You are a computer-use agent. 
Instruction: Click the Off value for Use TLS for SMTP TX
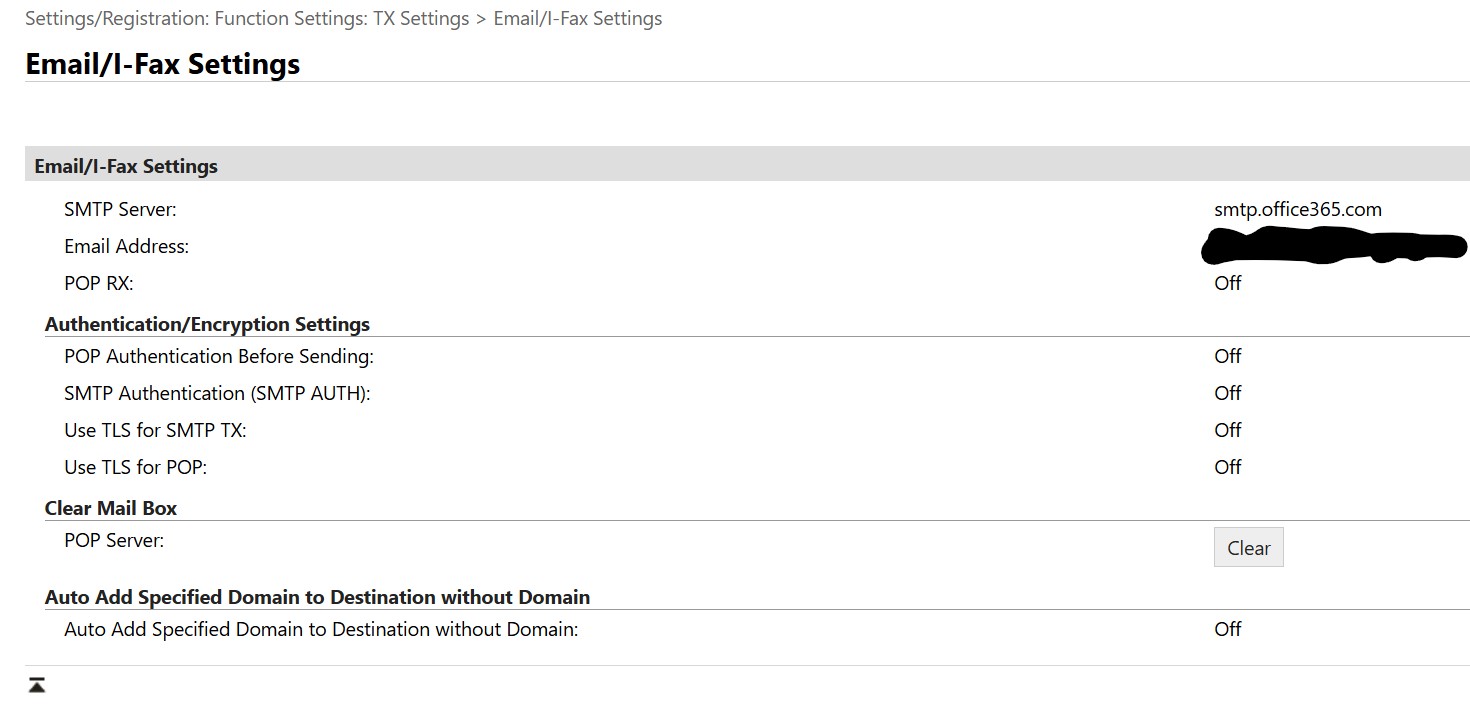coord(1227,430)
